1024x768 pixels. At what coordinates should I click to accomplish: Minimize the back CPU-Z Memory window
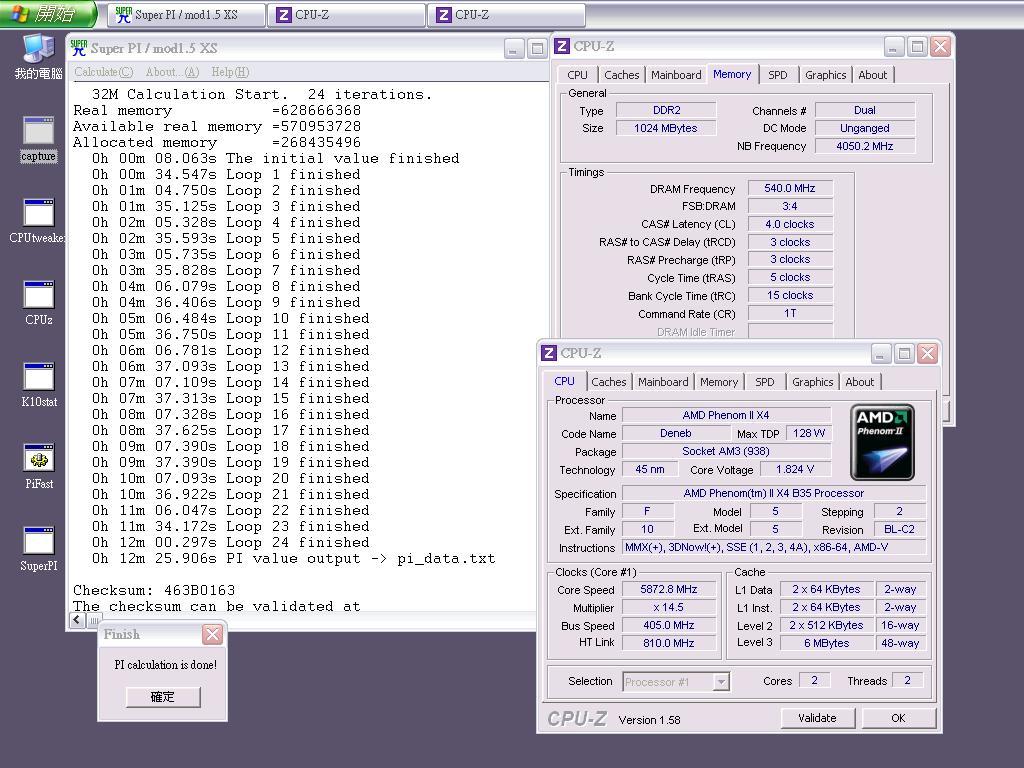tap(893, 47)
